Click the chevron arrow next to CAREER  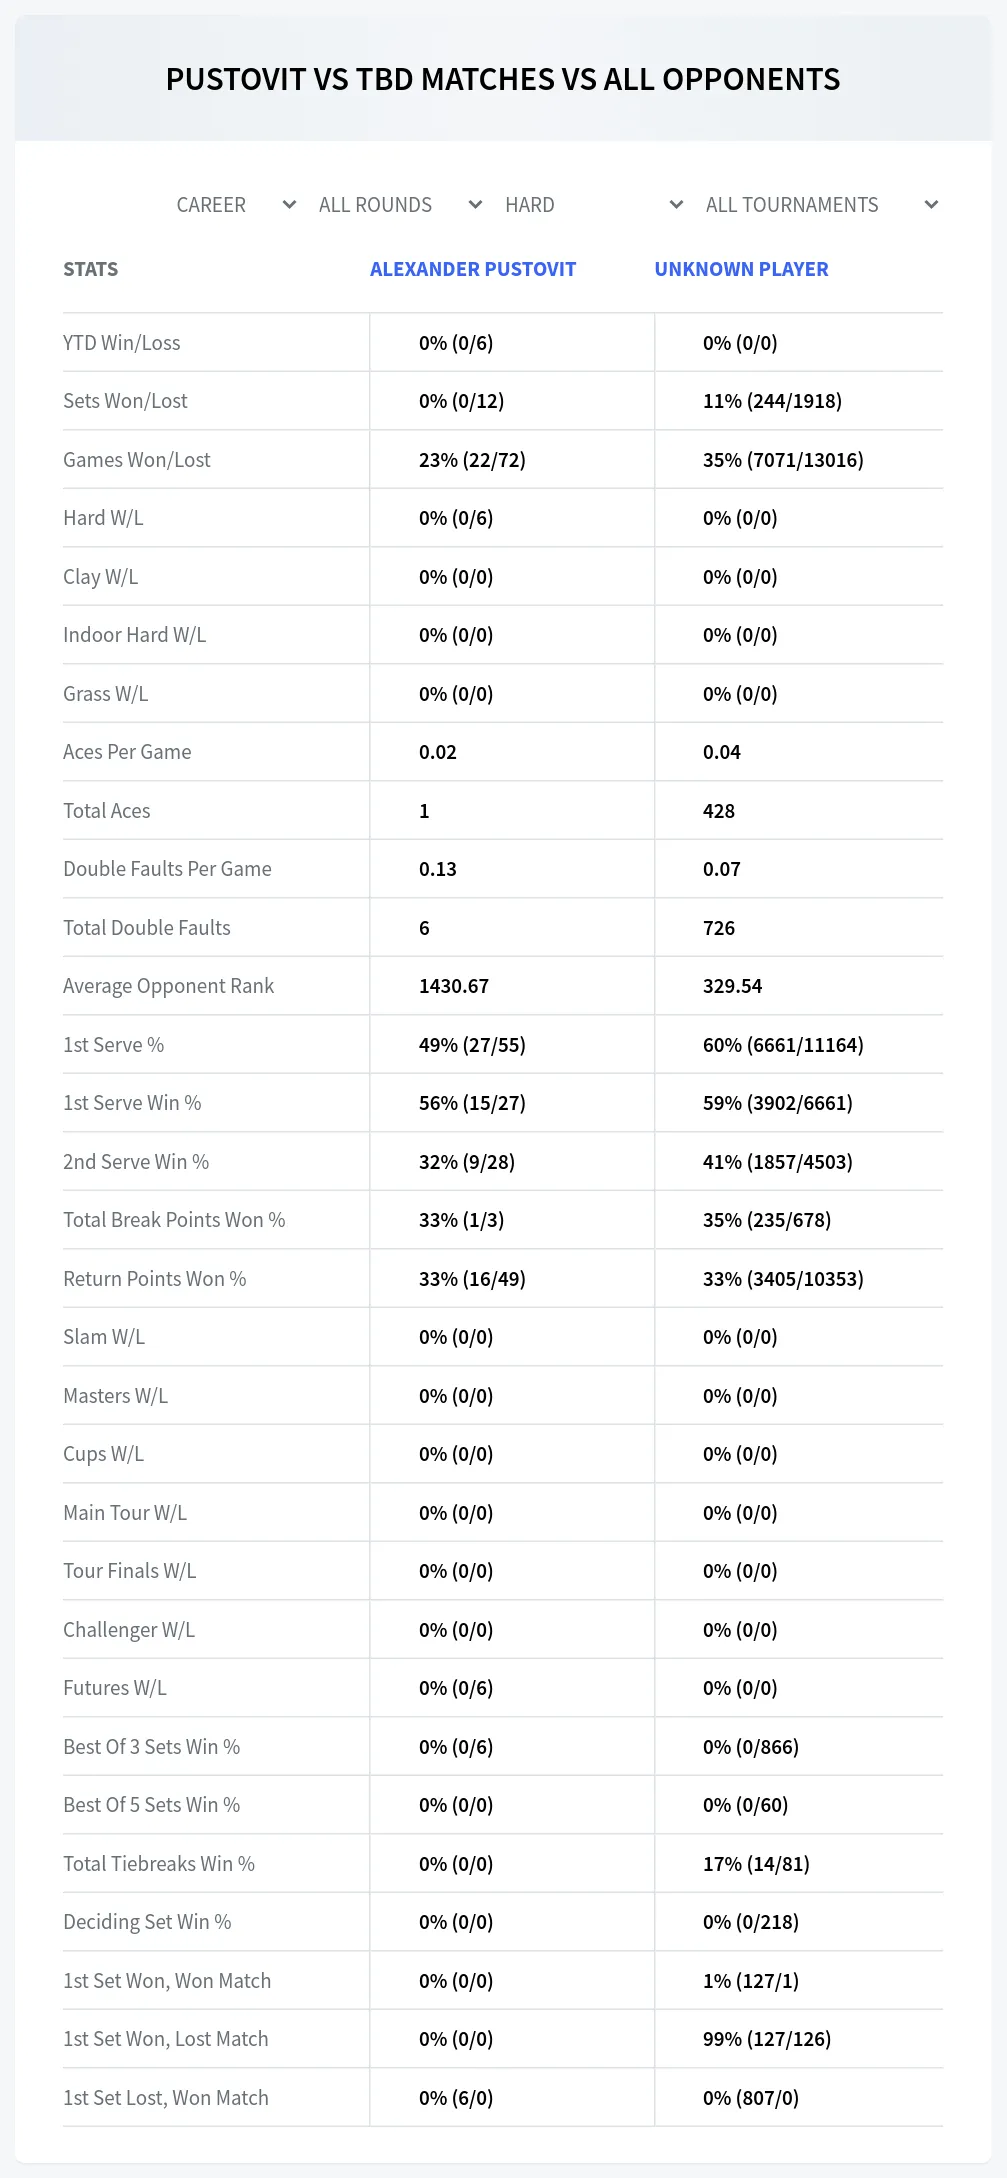289,205
